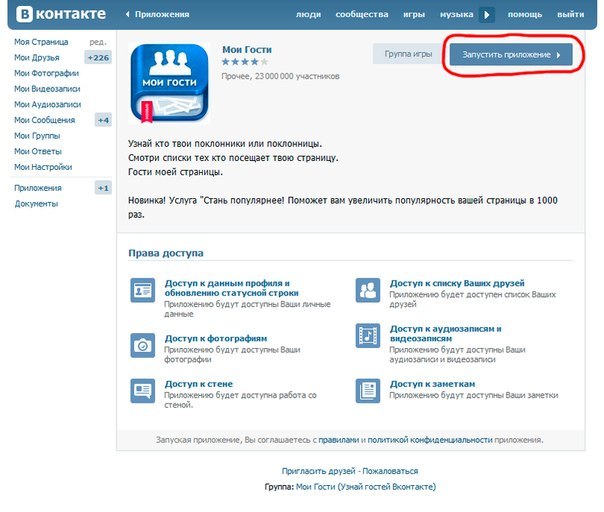Click the audio and video access icon
The height and width of the screenshot is (512, 604).
368,335
